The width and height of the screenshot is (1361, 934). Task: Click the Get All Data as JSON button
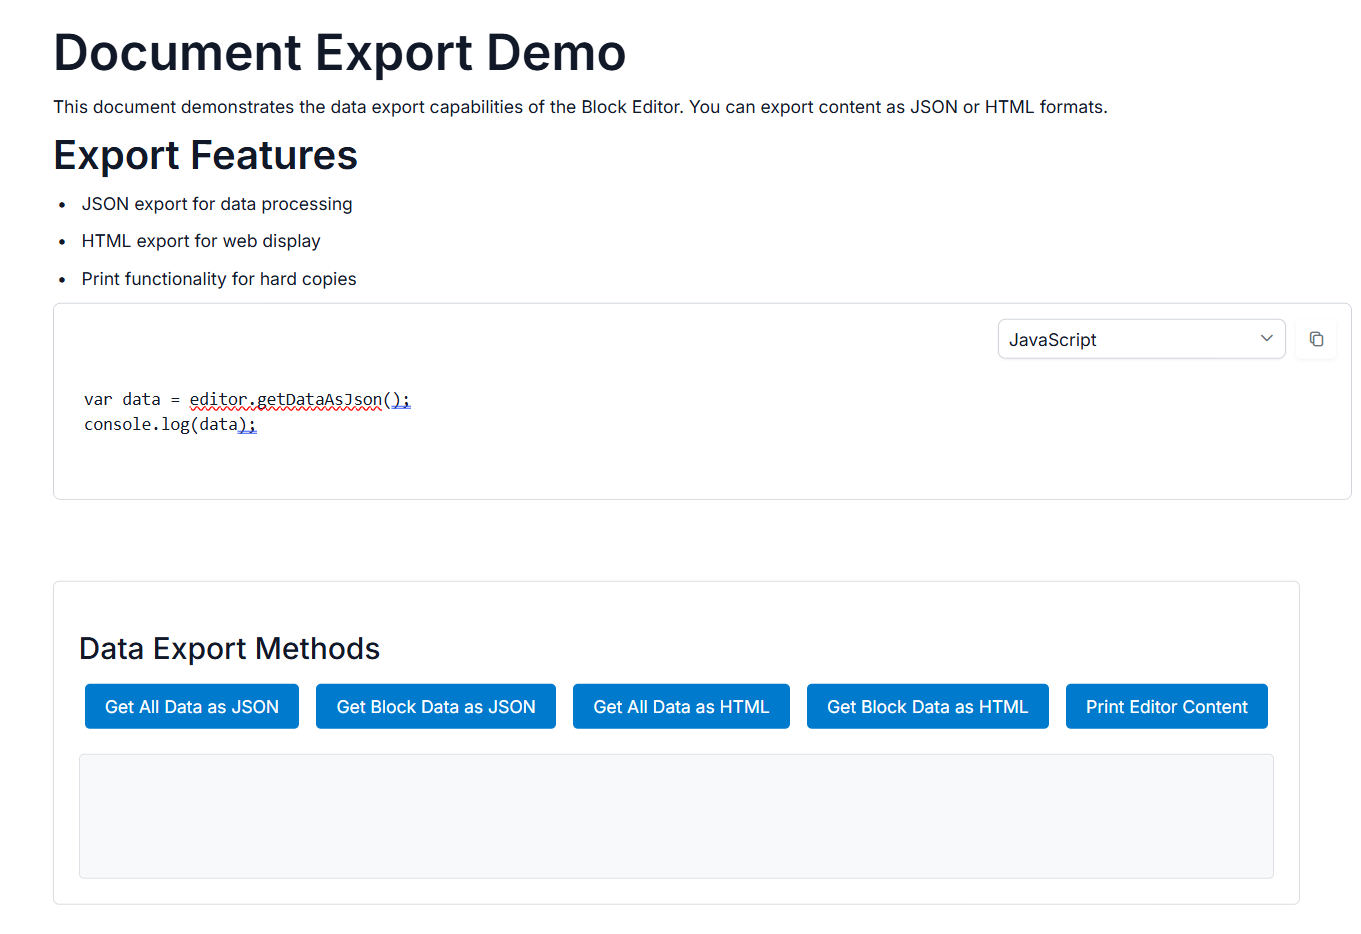pyautogui.click(x=191, y=706)
